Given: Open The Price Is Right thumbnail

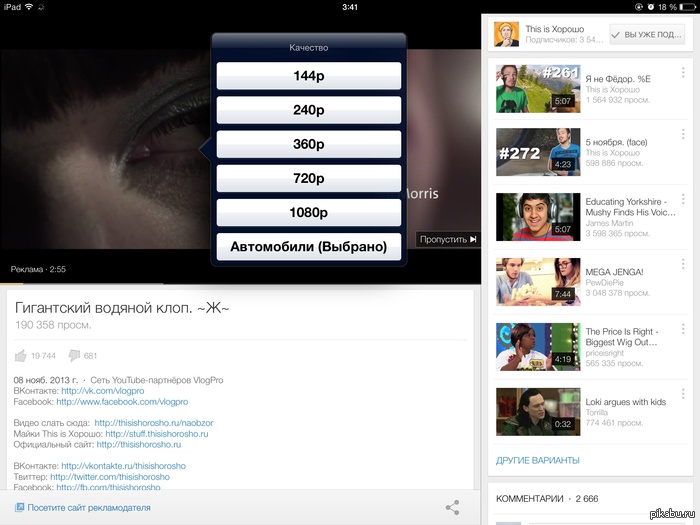Looking at the screenshot, I should point(538,347).
